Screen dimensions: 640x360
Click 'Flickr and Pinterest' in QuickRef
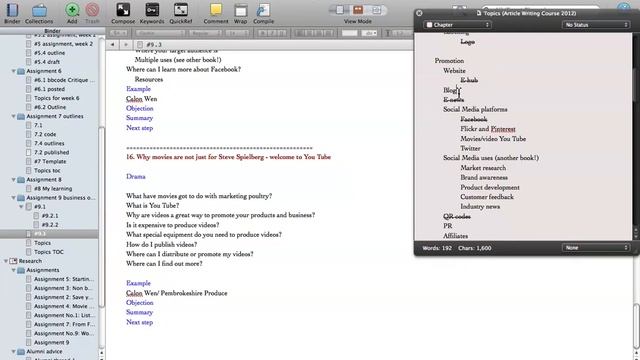point(488,129)
